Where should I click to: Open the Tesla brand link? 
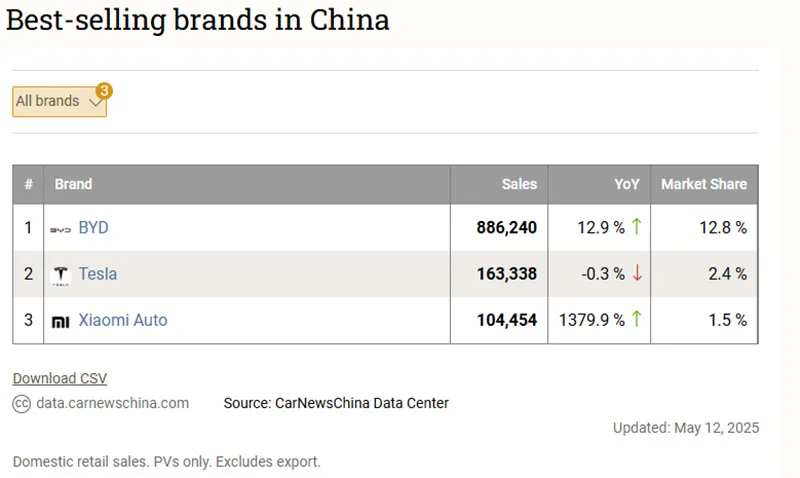(x=98, y=274)
